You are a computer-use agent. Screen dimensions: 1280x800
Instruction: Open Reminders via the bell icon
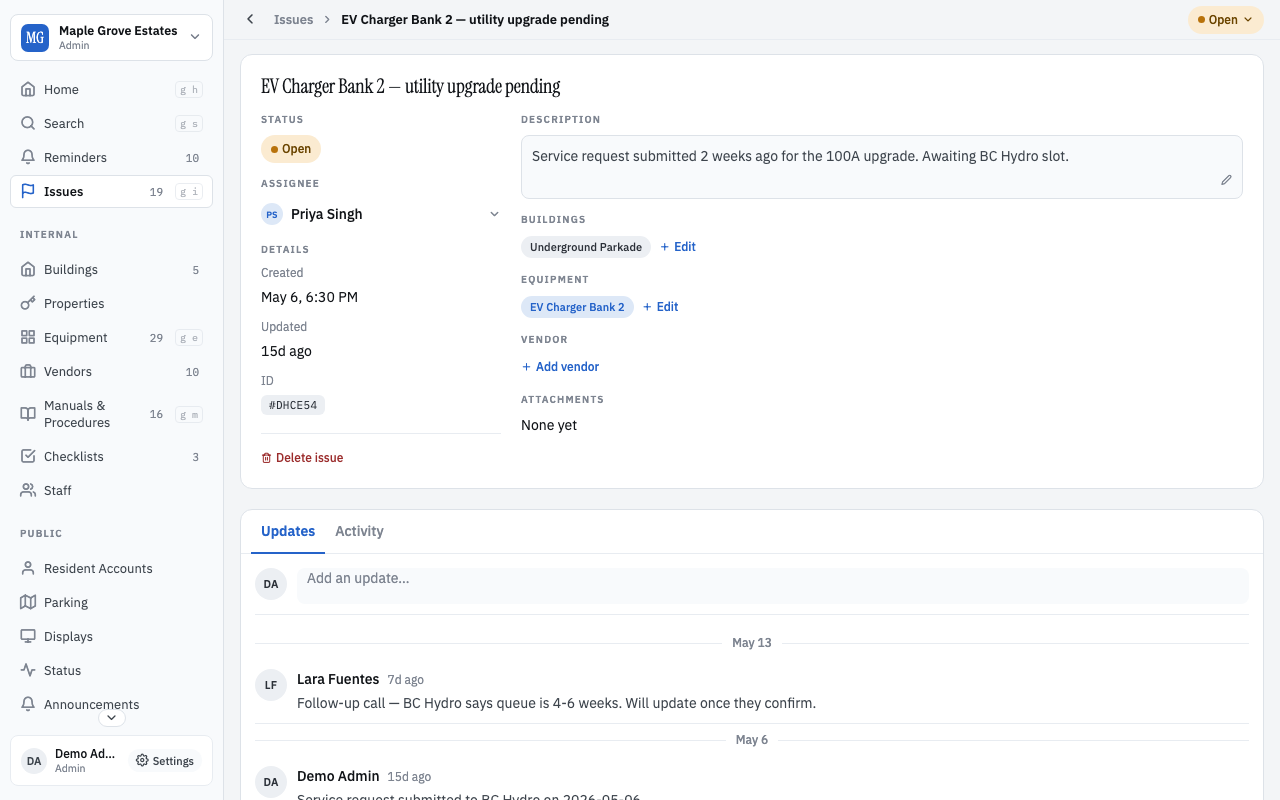tap(28, 157)
